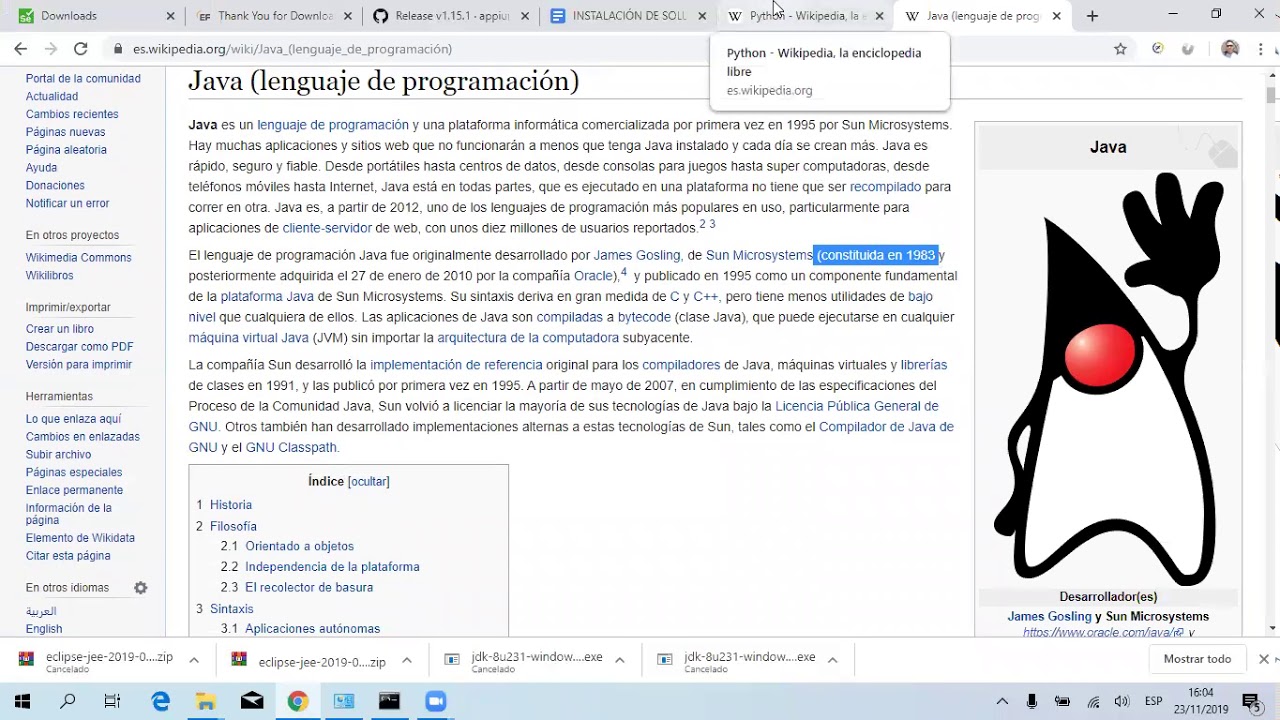Open the taskbar clock showing 16:04

pos(1201,701)
